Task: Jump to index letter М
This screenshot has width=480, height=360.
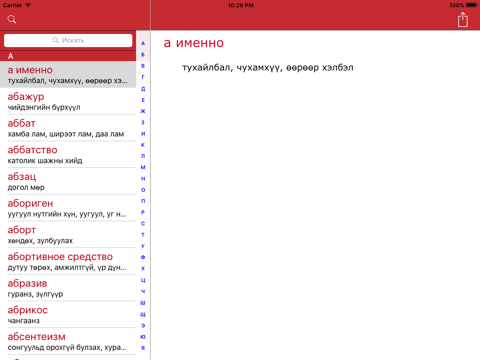Action: (143, 167)
